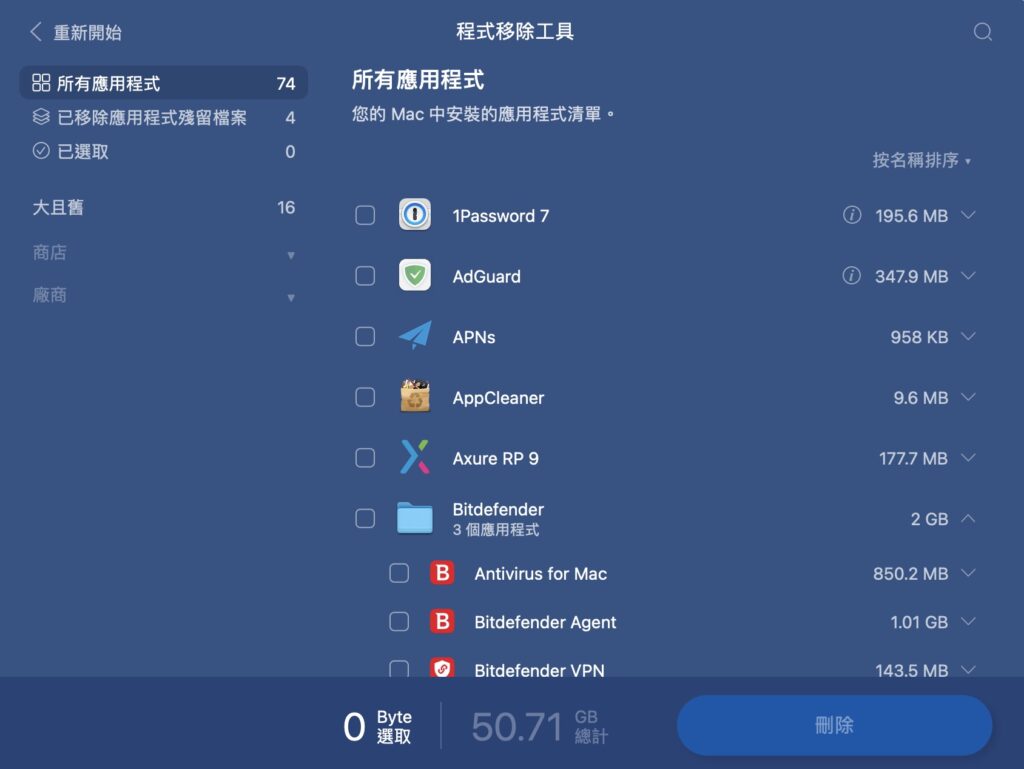Click the Bitdefender VPN shield icon
This screenshot has width=1024, height=769.
pos(442,668)
